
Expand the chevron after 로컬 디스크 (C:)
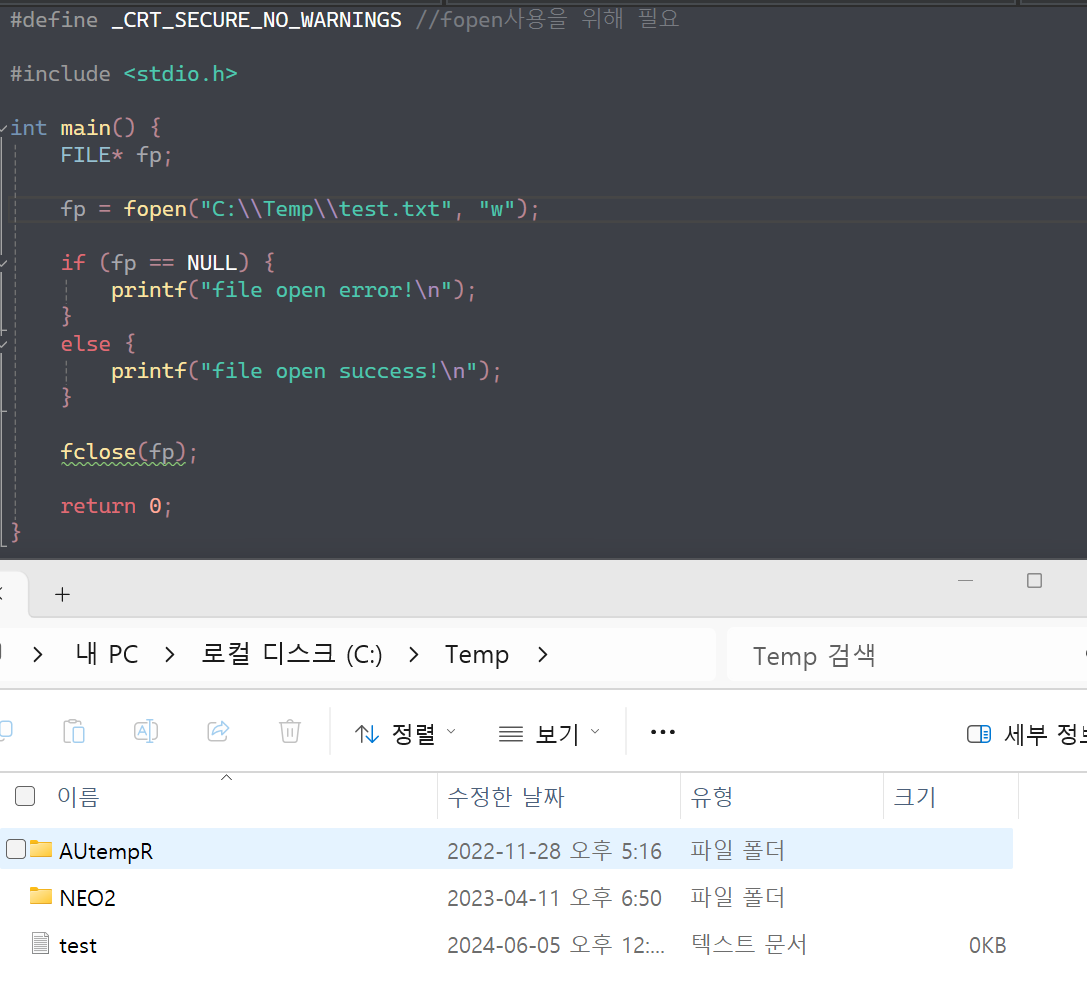(x=414, y=654)
